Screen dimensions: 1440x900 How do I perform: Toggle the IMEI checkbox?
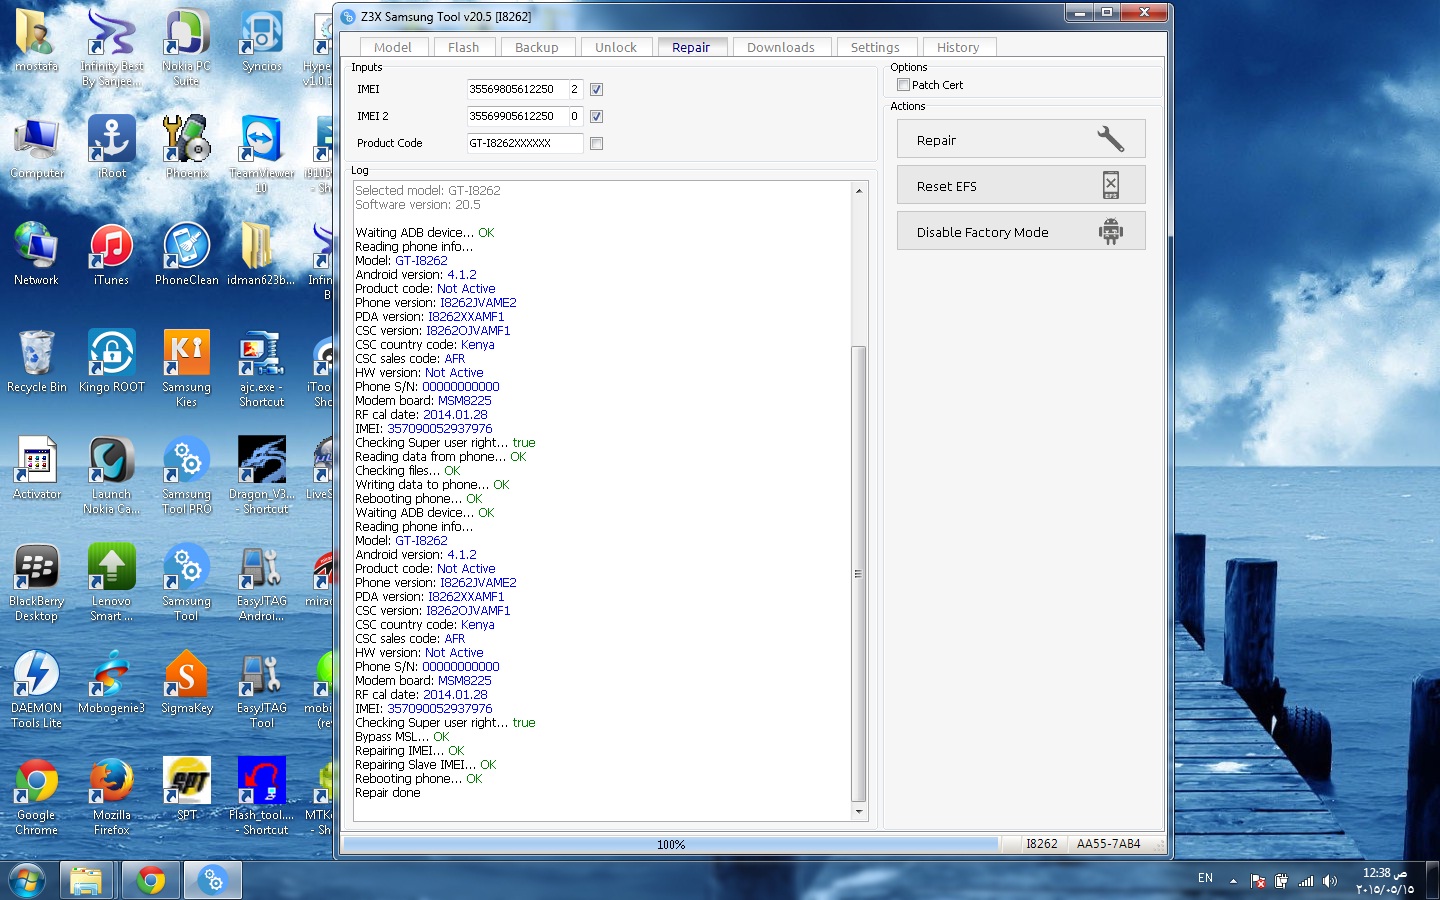[596, 89]
